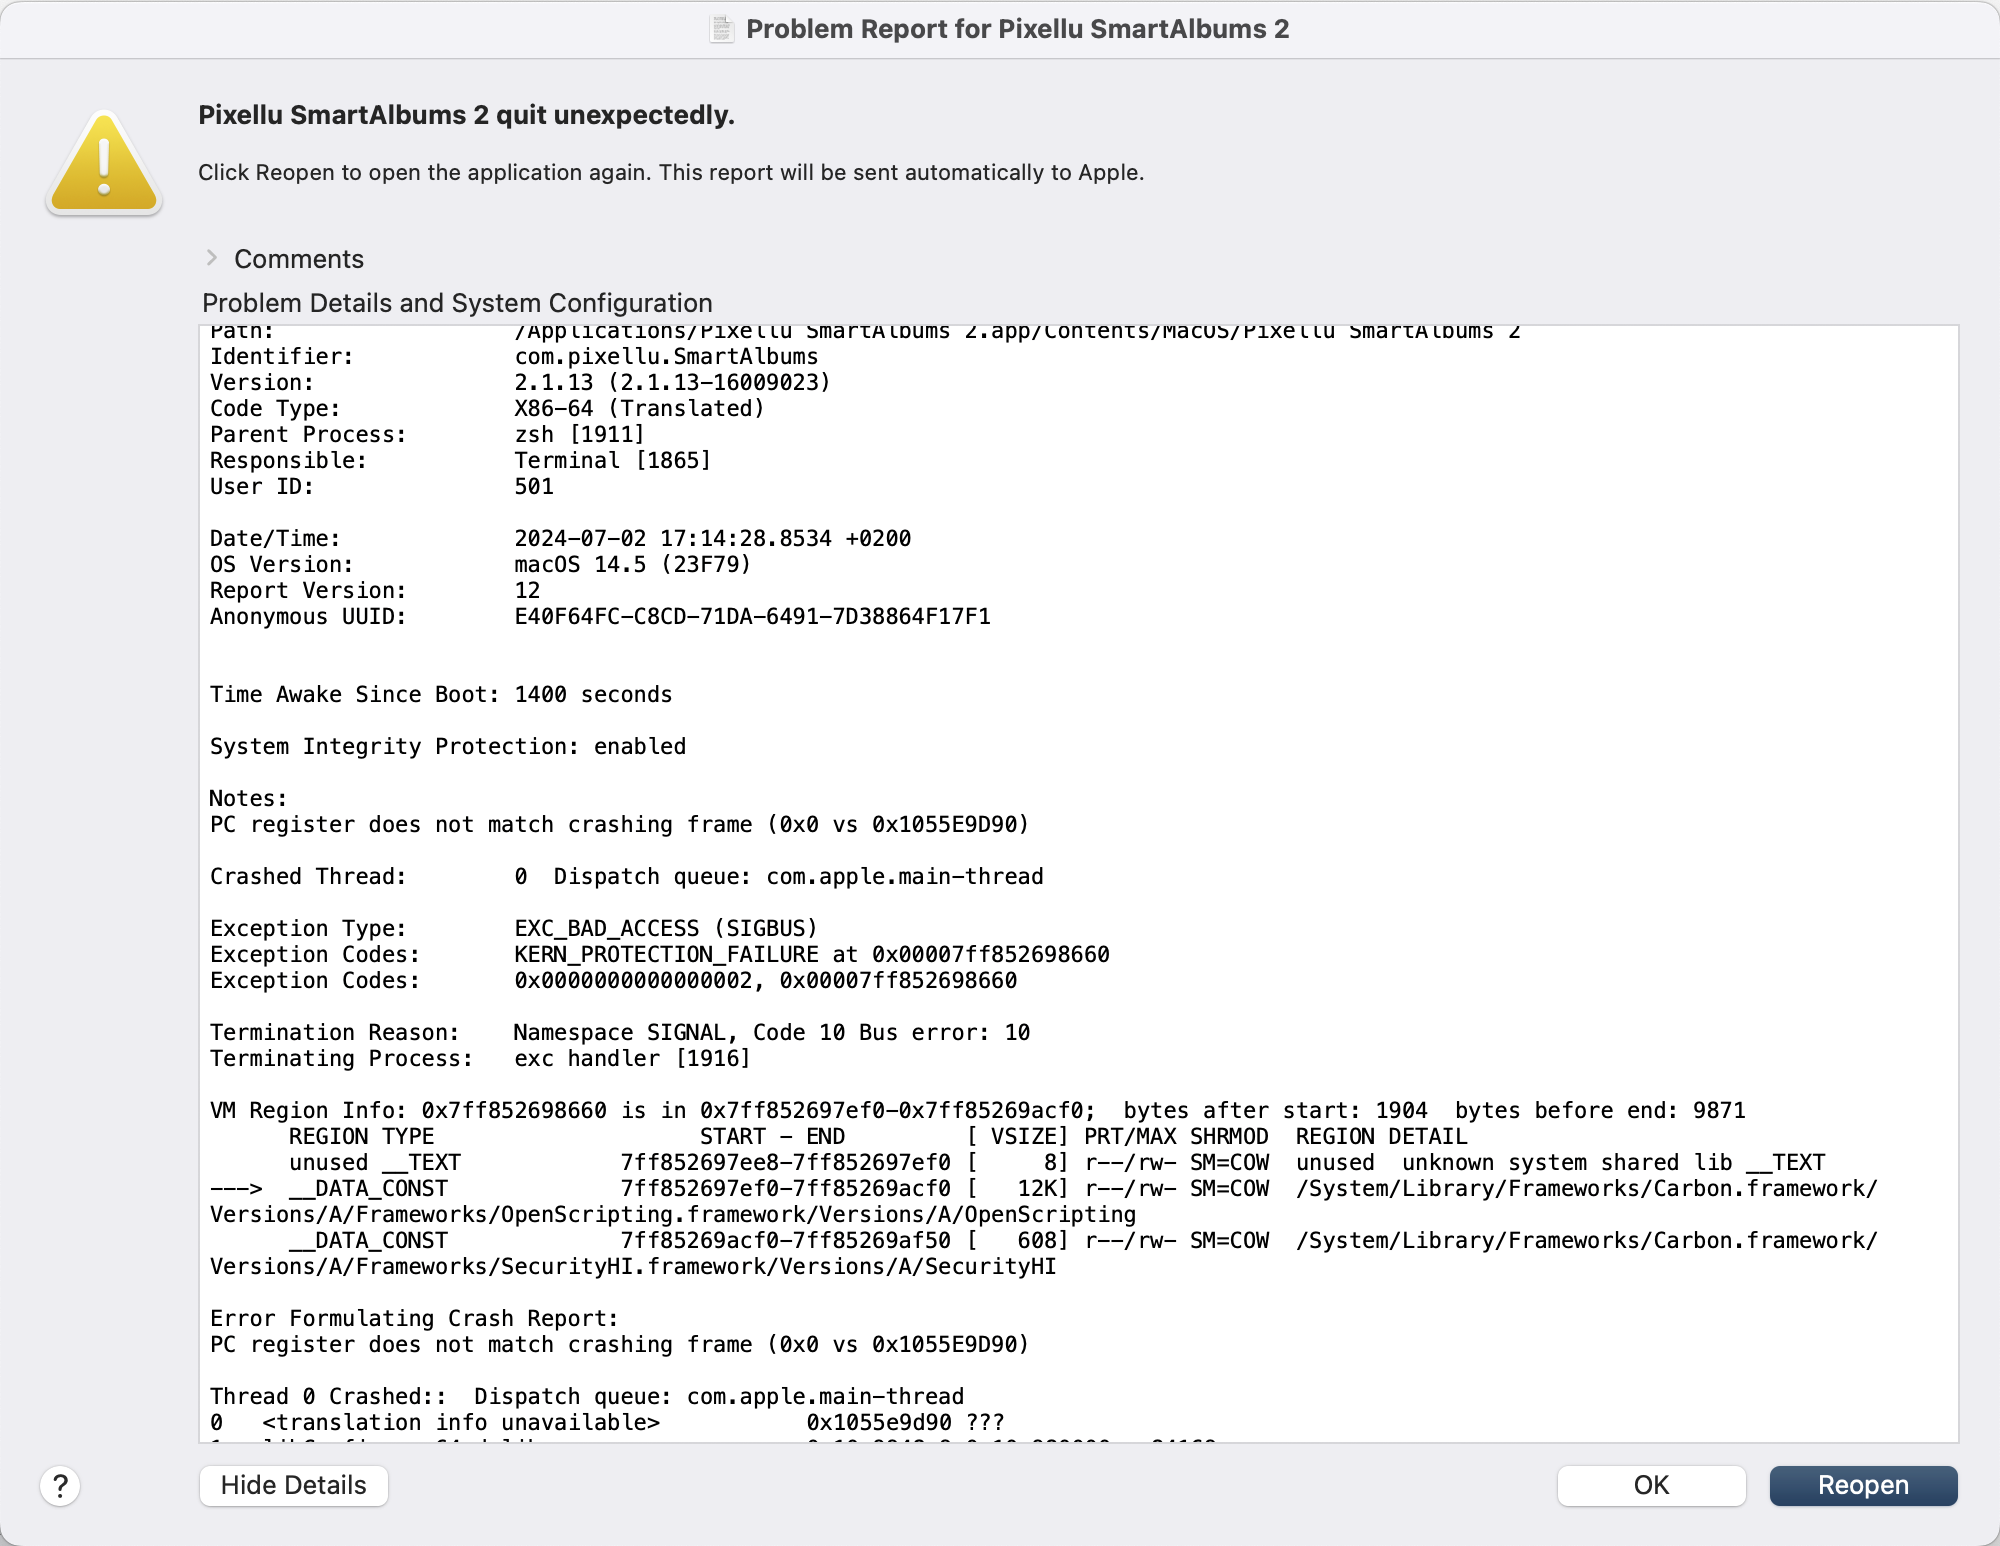Click the OK button
2000x1546 pixels.
pyautogui.click(x=1651, y=1486)
